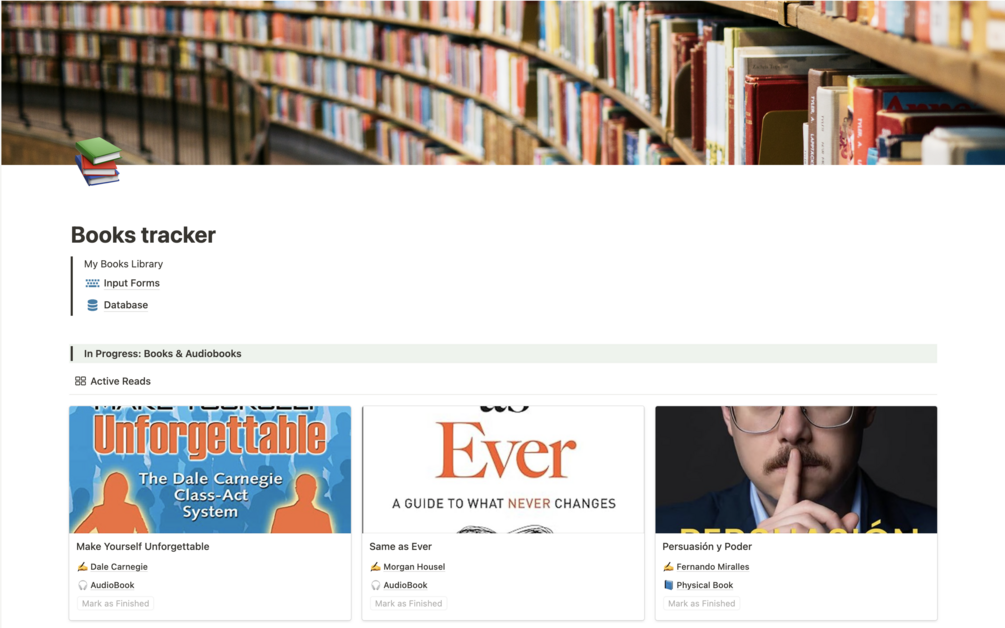The height and width of the screenshot is (628, 1005).
Task: Click the writing hand icon beside Dale Carnegie
Action: click(82, 566)
